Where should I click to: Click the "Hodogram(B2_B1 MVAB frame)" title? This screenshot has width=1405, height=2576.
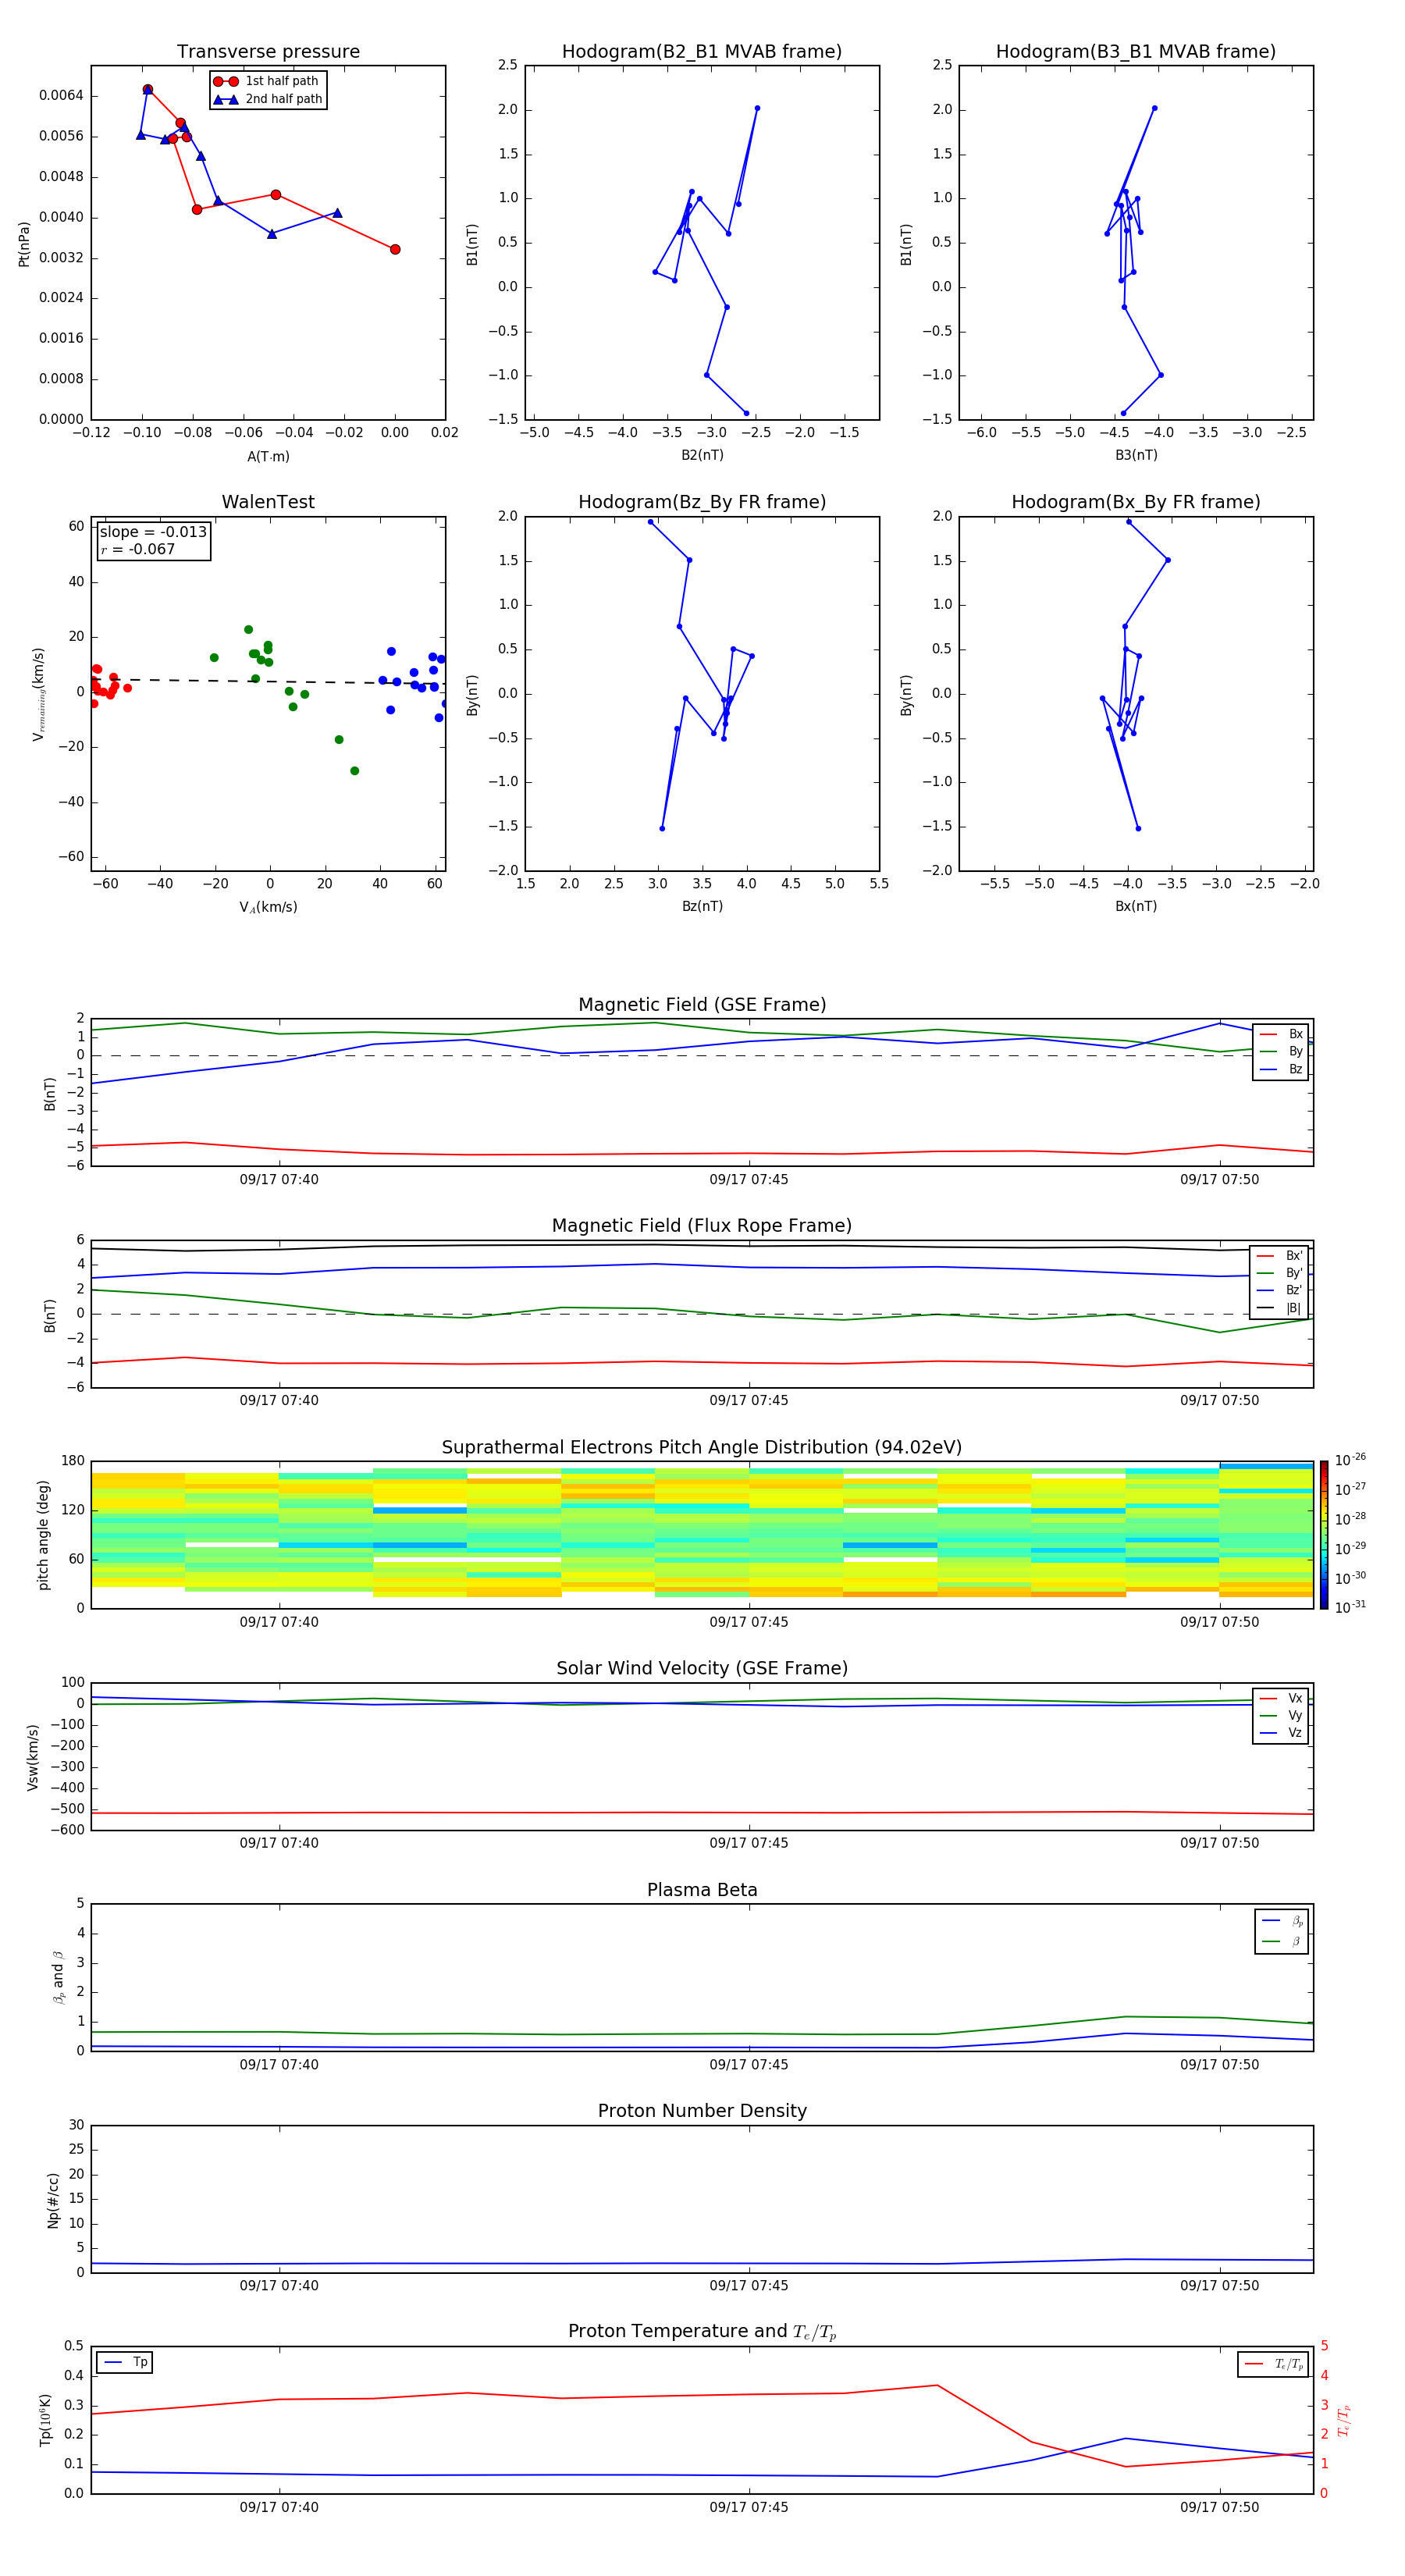[702, 52]
